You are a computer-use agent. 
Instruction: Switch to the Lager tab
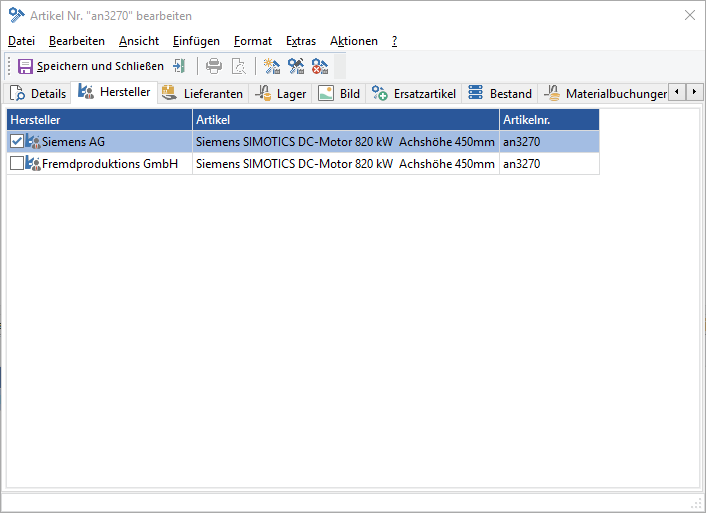point(280,93)
